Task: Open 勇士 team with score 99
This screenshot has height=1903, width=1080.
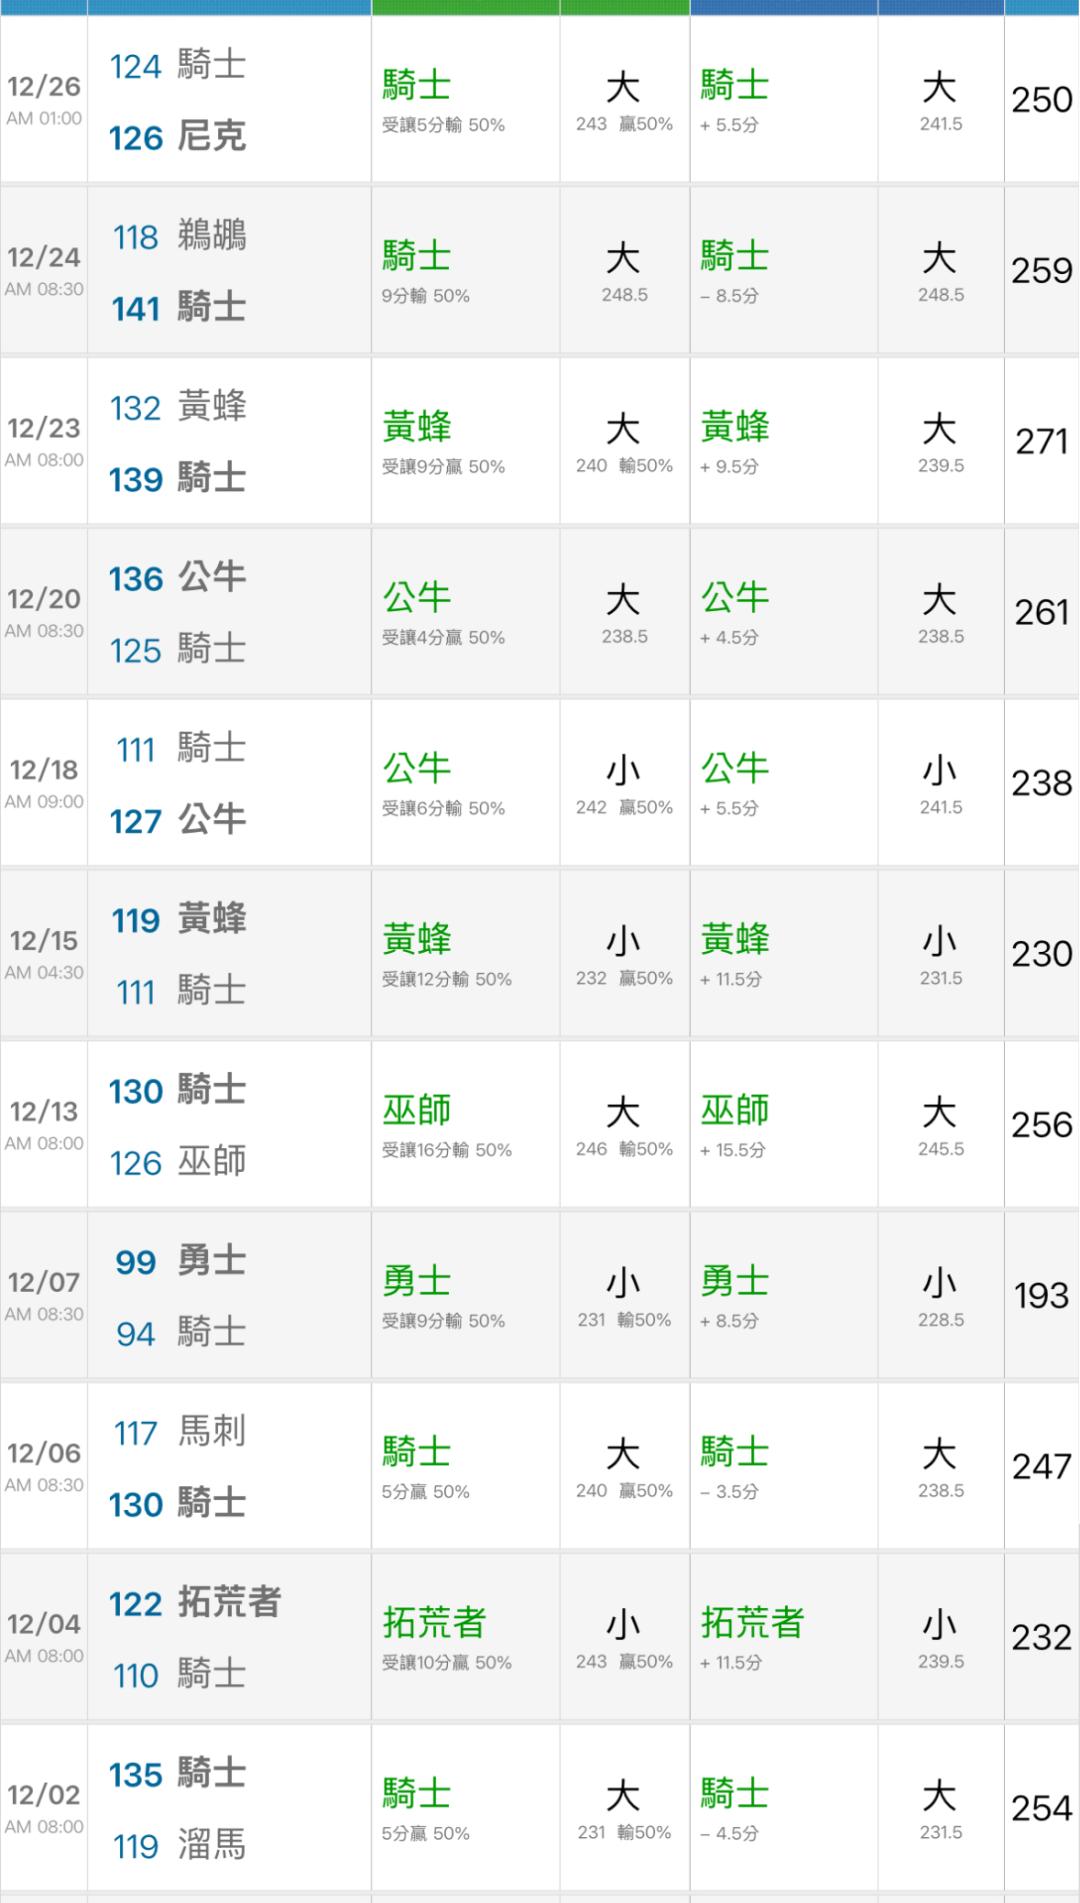Action: click(211, 1262)
